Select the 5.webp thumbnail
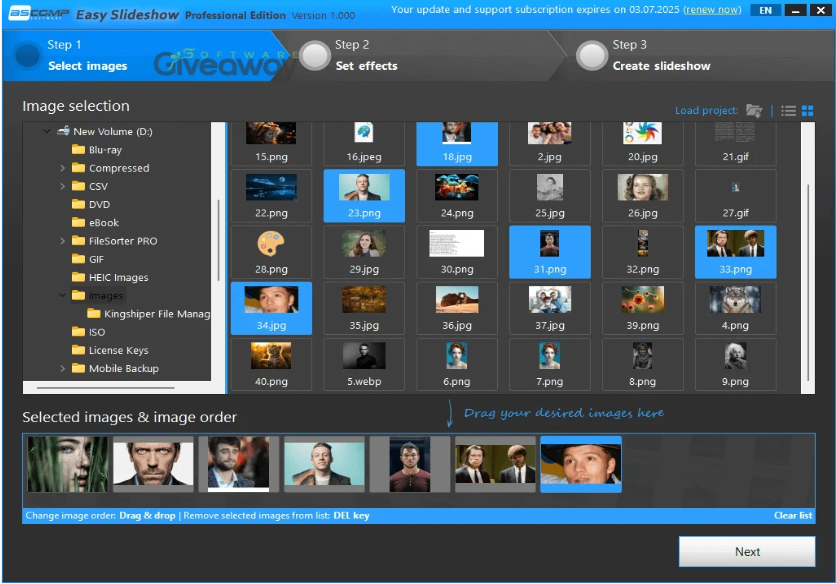836x584 pixels. click(364, 364)
